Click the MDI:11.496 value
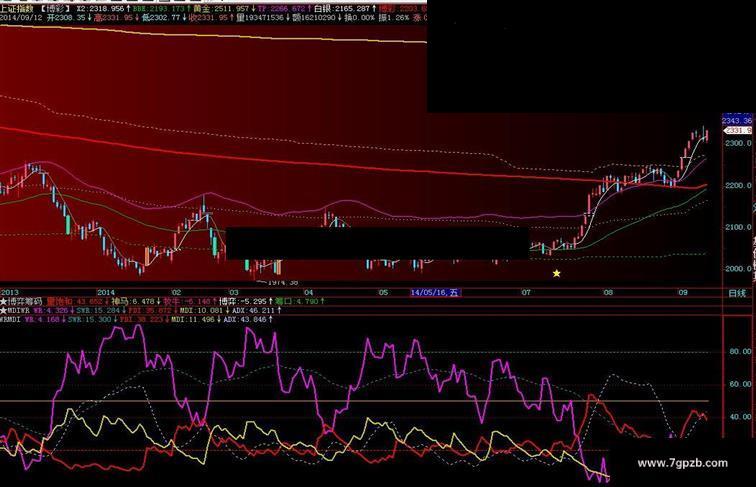This screenshot has width=756, height=487. coord(195,319)
